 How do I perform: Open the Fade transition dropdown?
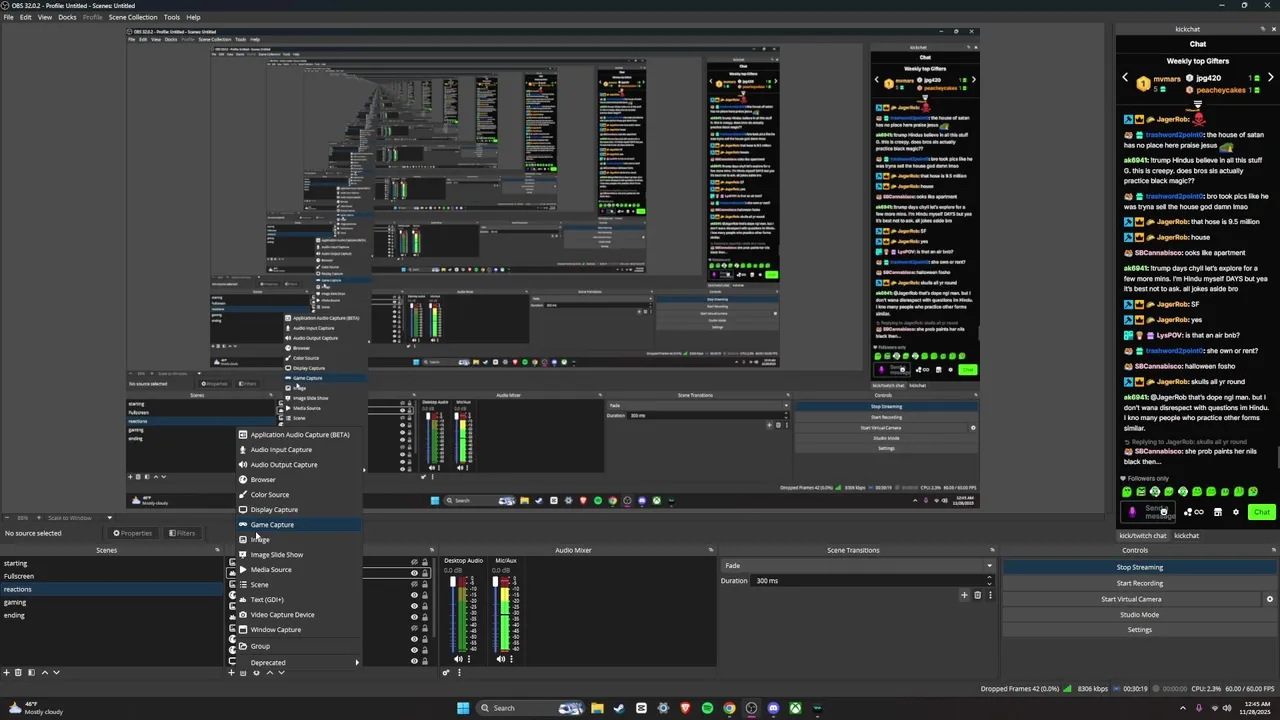858,565
